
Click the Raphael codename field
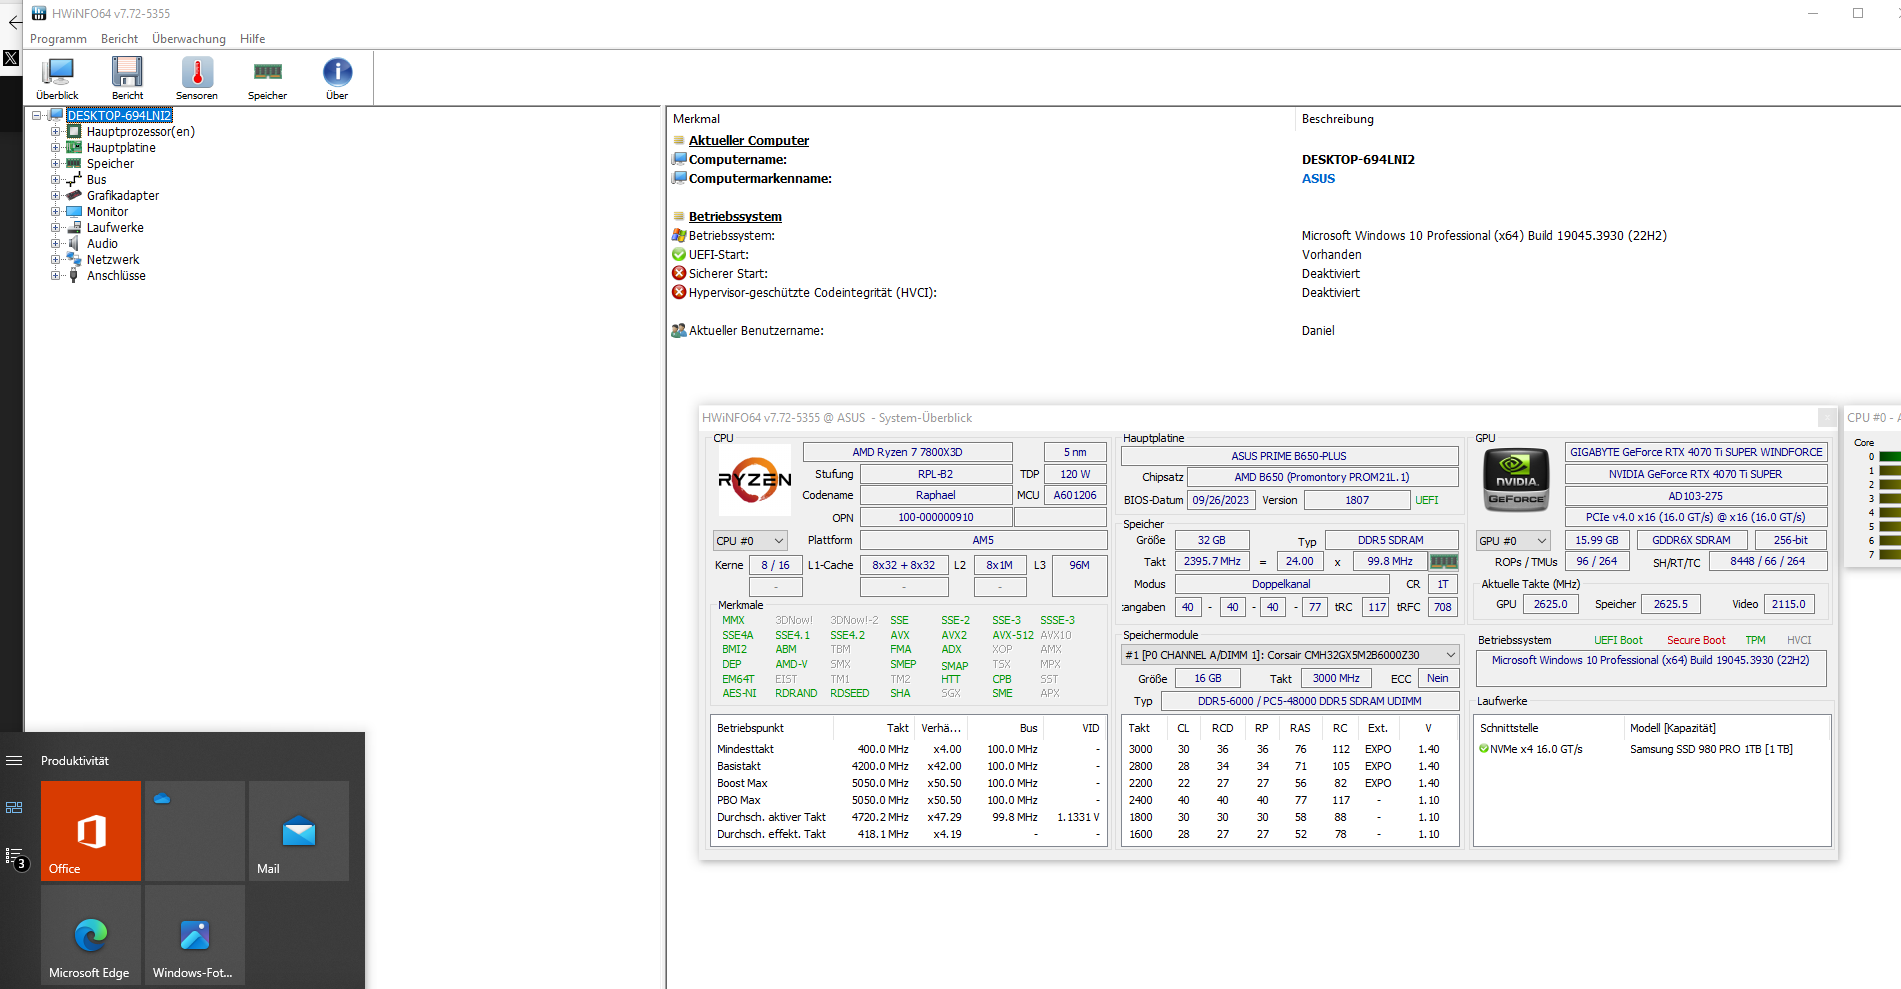935,495
